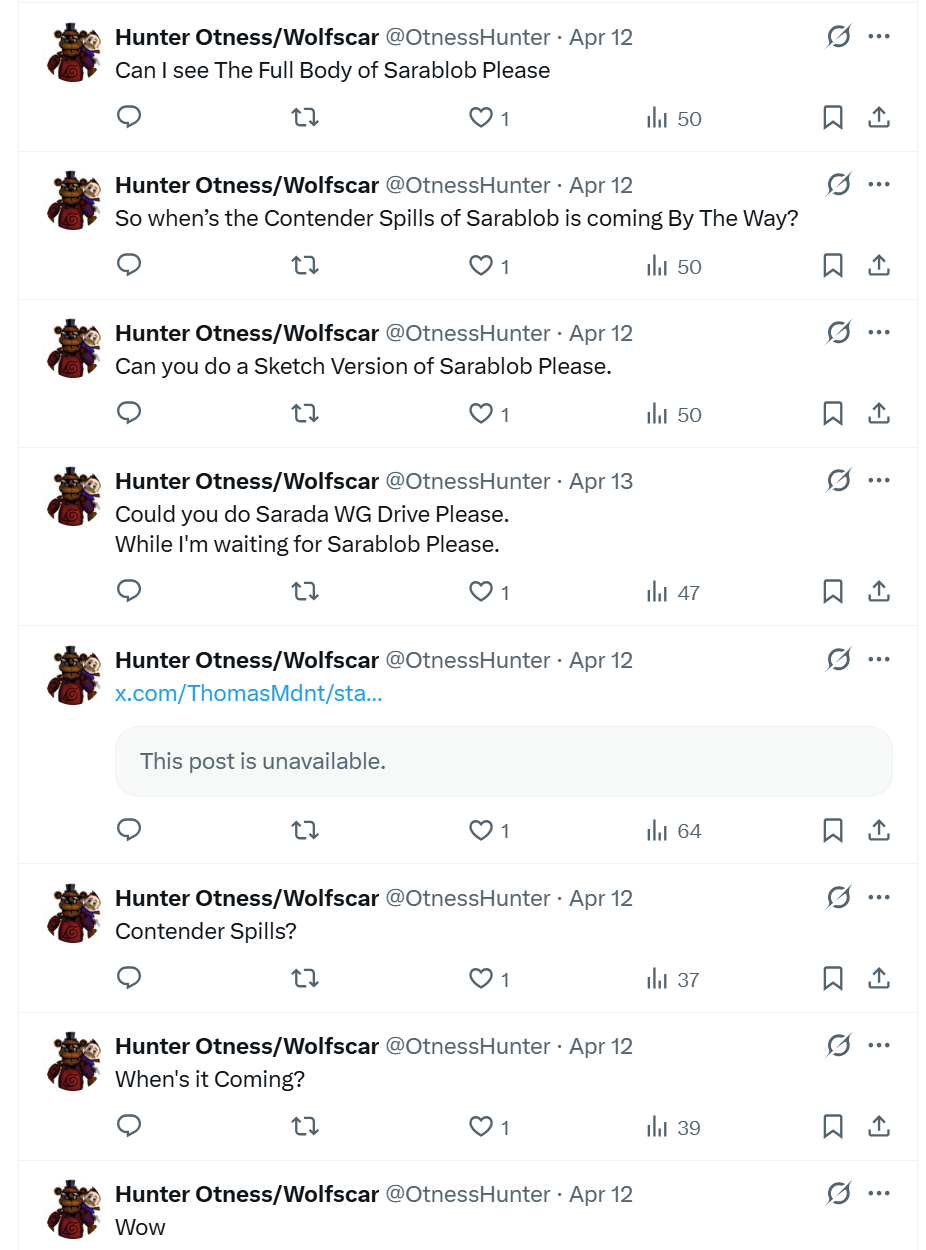This screenshot has height=1250, width=926.
Task: Open more menu on 'When's it Coming?' post
Action: [879, 1046]
